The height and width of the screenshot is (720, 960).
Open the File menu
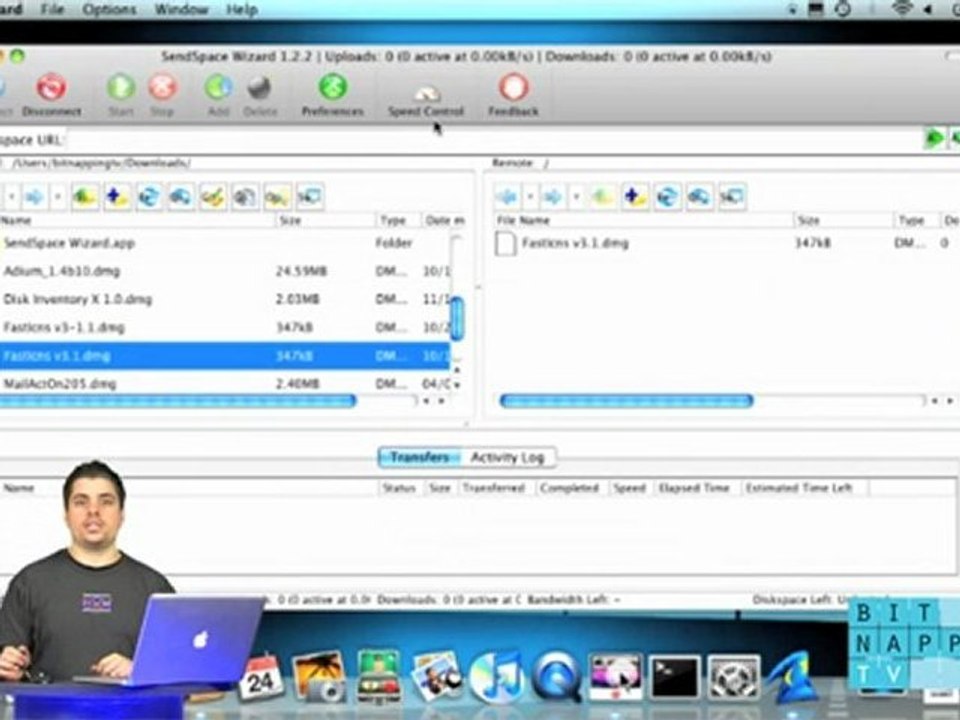coord(53,9)
